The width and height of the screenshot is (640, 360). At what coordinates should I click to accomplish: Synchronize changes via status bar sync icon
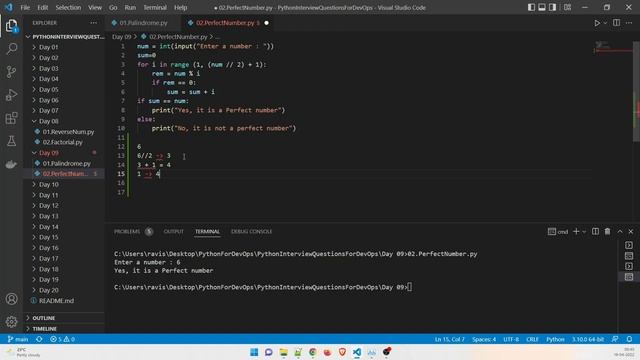point(39,339)
